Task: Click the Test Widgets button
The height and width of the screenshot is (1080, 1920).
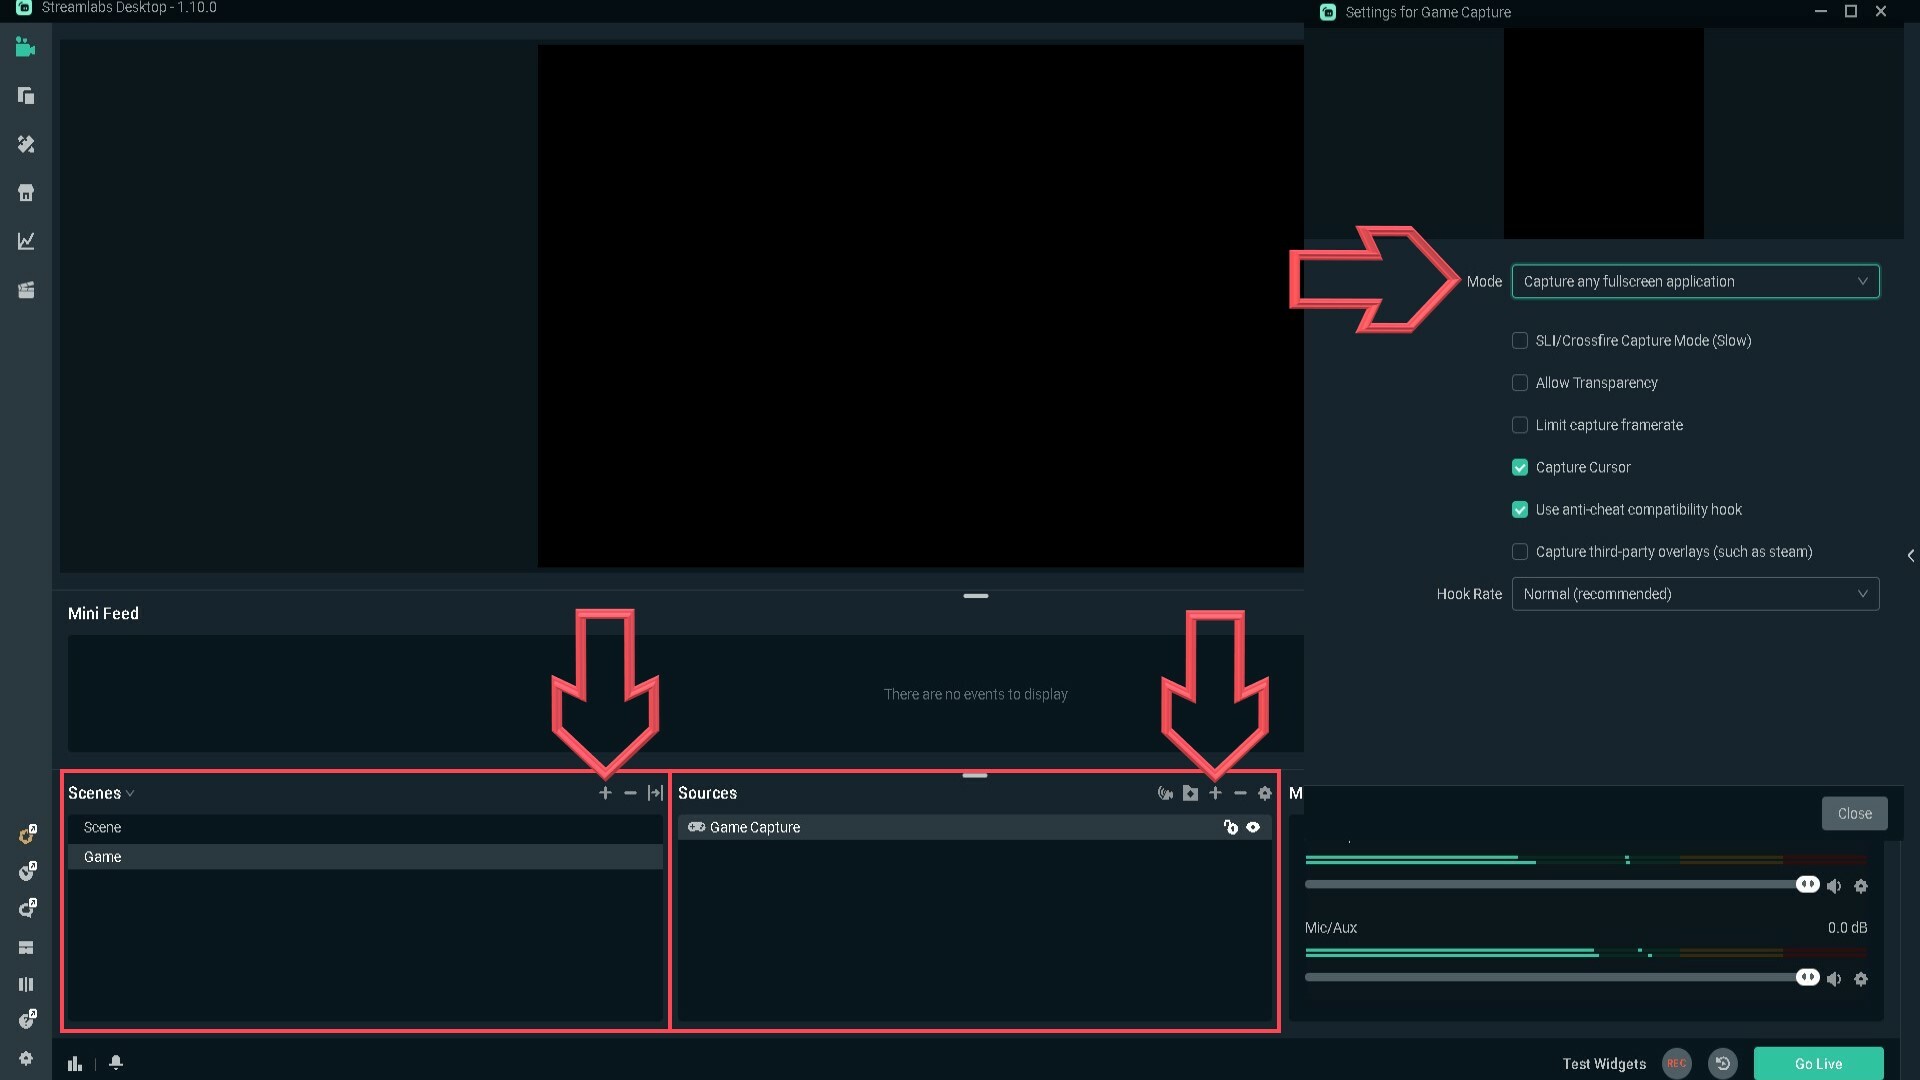Action: pos(1604,1064)
